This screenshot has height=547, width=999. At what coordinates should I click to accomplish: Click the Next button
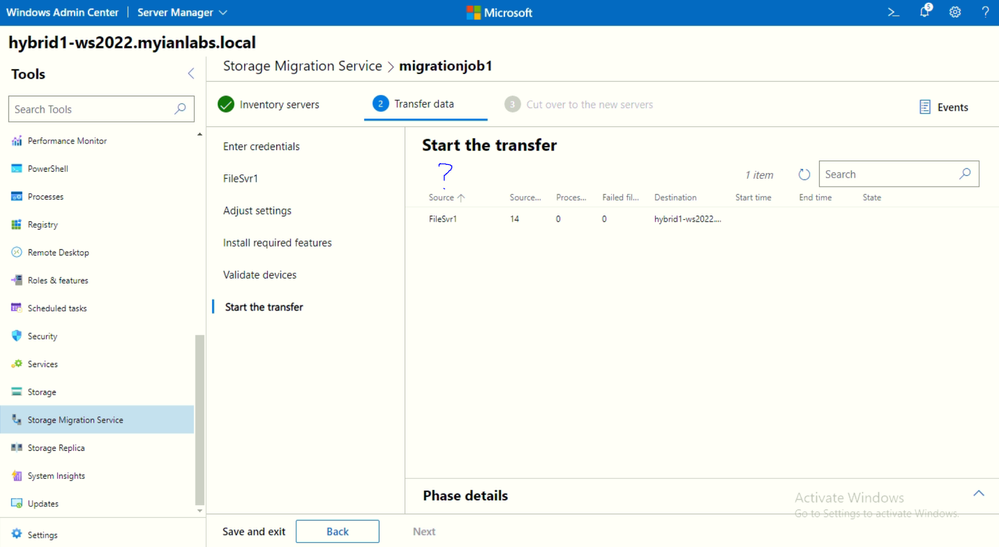(424, 532)
